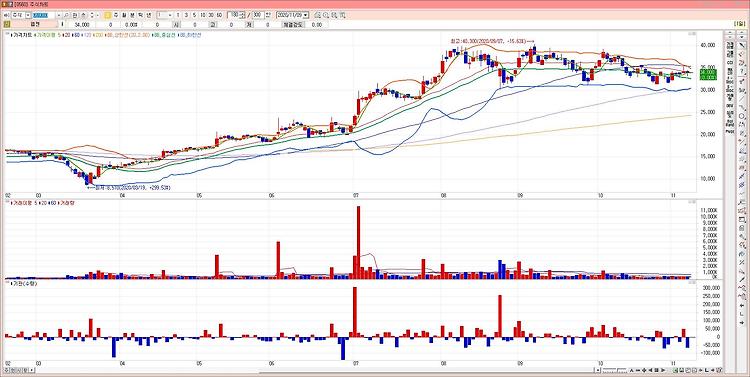The image size is (750, 377).
Task: Toggle the 60-day moving average legend
Action: [x=77, y=35]
